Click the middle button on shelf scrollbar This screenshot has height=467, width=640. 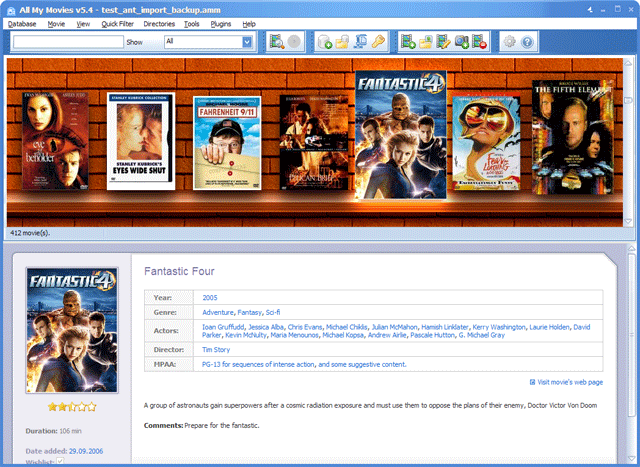[x=628, y=100]
